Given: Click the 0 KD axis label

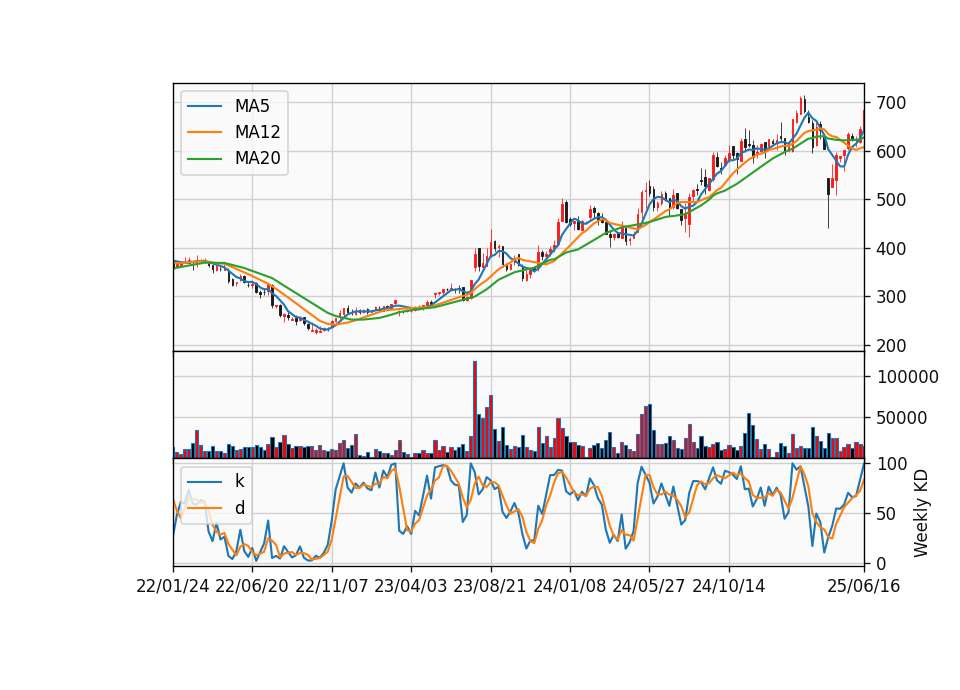Looking at the screenshot, I should [882, 564].
